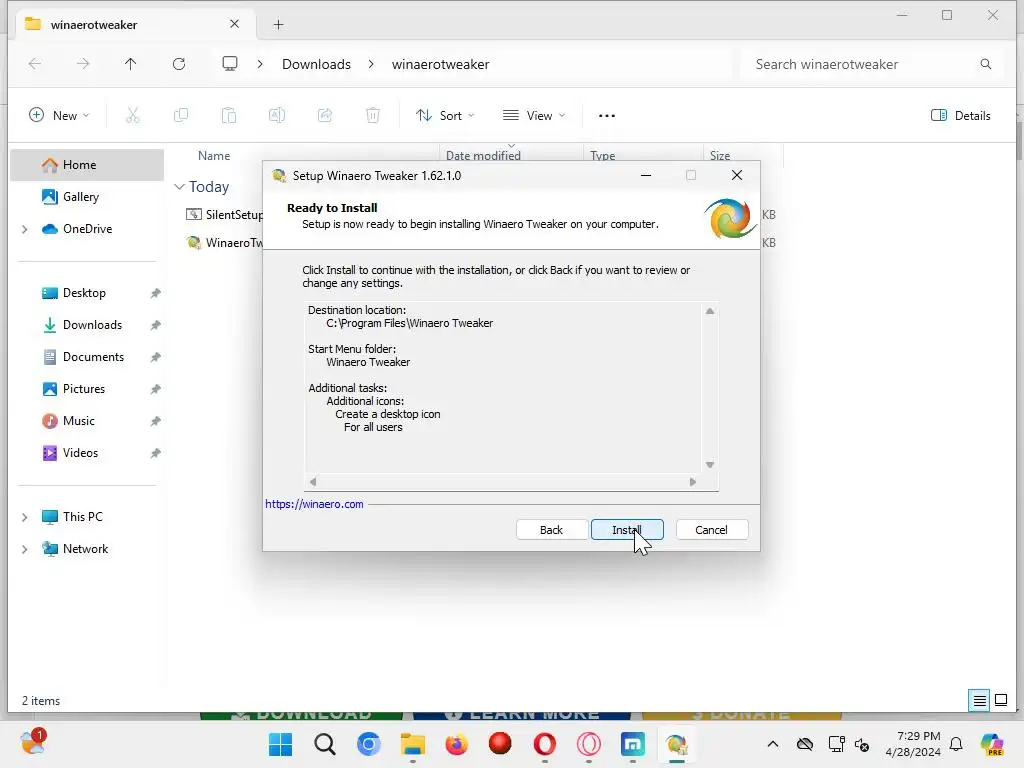
Task: Open the Sort dropdown
Action: [x=445, y=116]
